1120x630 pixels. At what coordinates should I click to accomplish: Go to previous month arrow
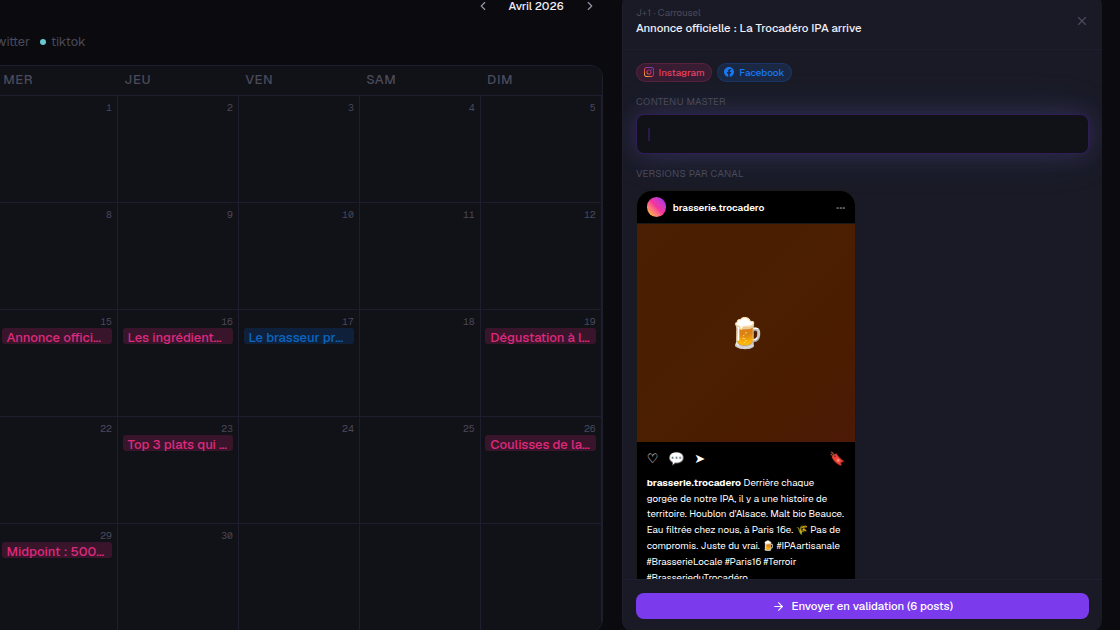pos(484,6)
